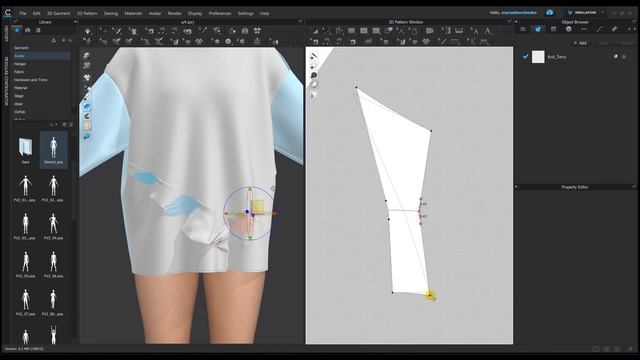Open the Fabric tab icon in Object Browser
640x360 pixels.
click(x=538, y=29)
